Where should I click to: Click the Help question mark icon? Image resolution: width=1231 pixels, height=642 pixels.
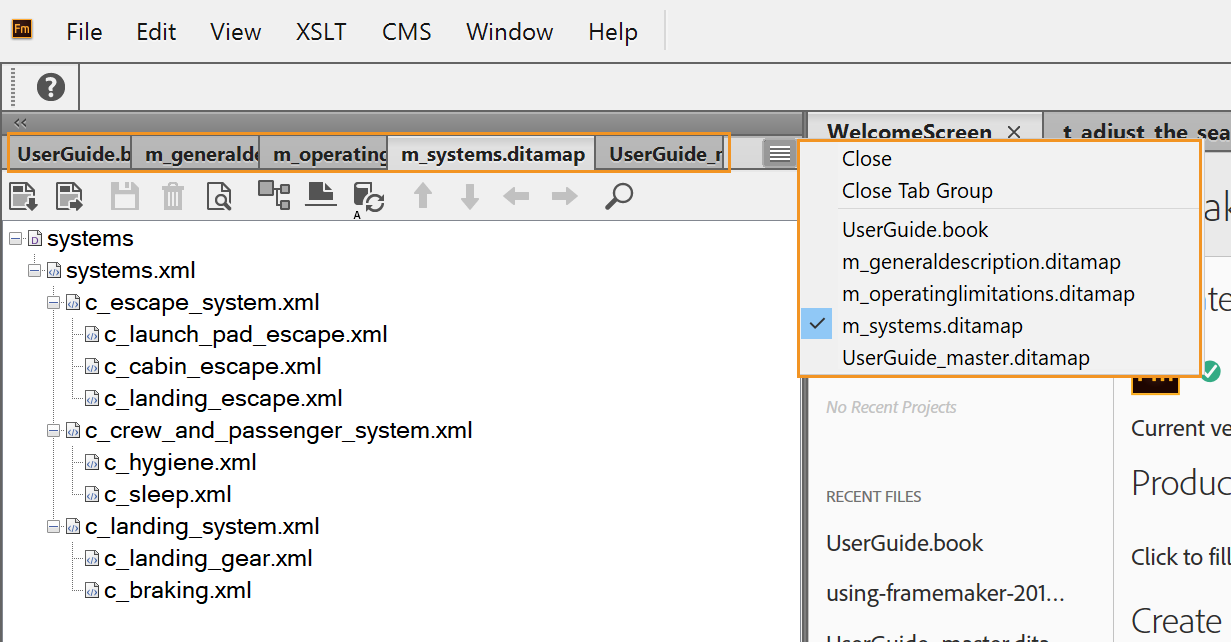tap(50, 87)
